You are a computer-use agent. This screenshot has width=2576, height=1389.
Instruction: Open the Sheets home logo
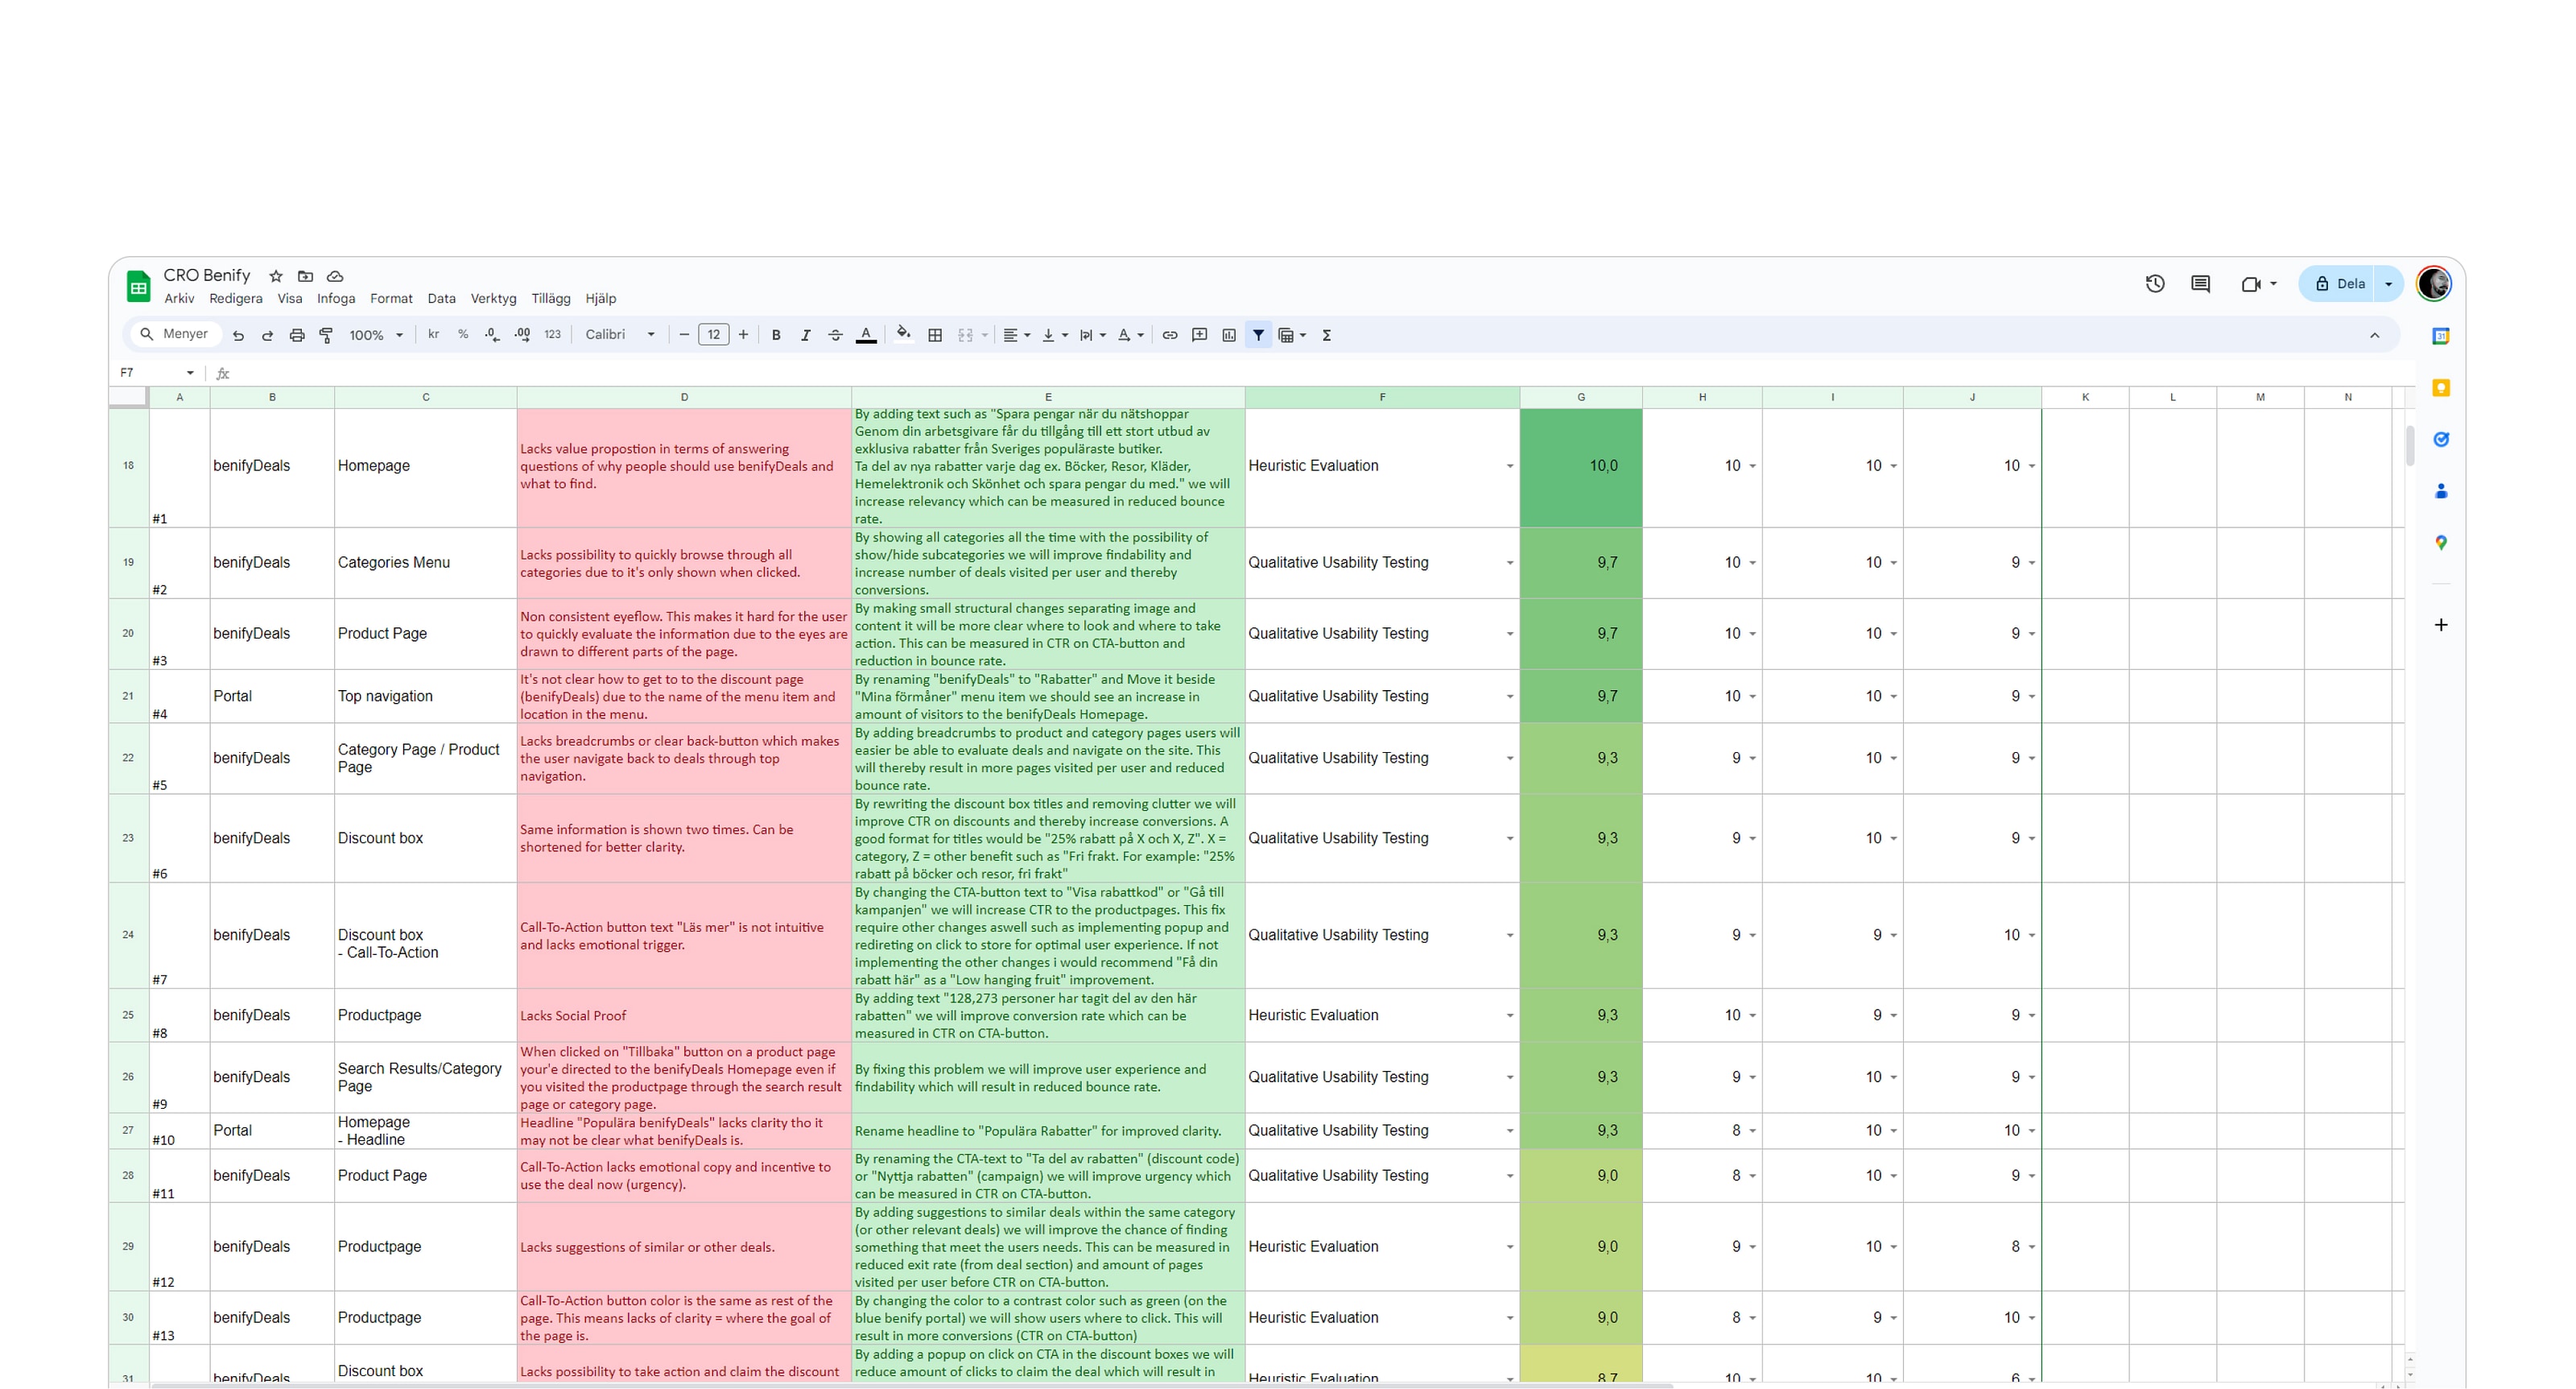tap(138, 286)
